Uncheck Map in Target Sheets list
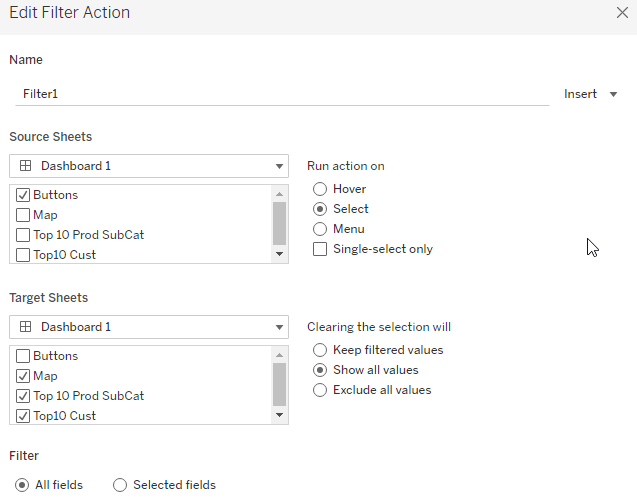The image size is (637, 500). 23,376
